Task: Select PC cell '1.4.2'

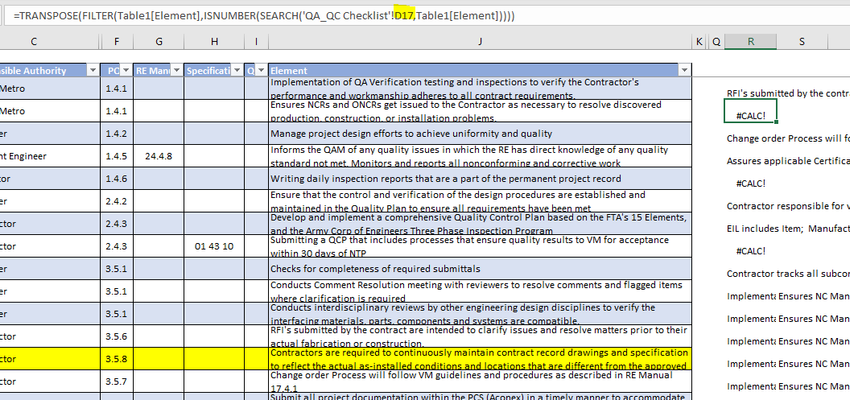Action: 117,133
